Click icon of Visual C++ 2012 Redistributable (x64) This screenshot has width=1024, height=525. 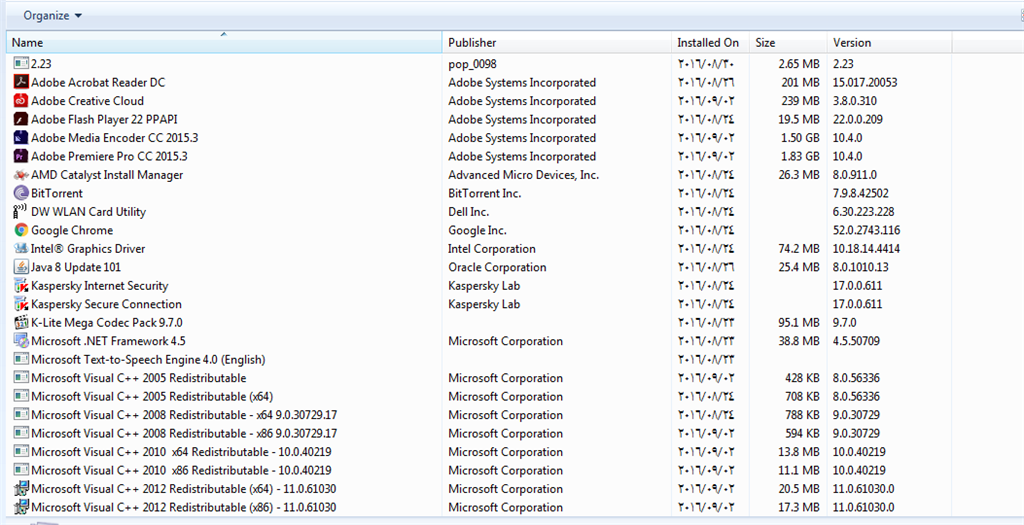[21, 488]
